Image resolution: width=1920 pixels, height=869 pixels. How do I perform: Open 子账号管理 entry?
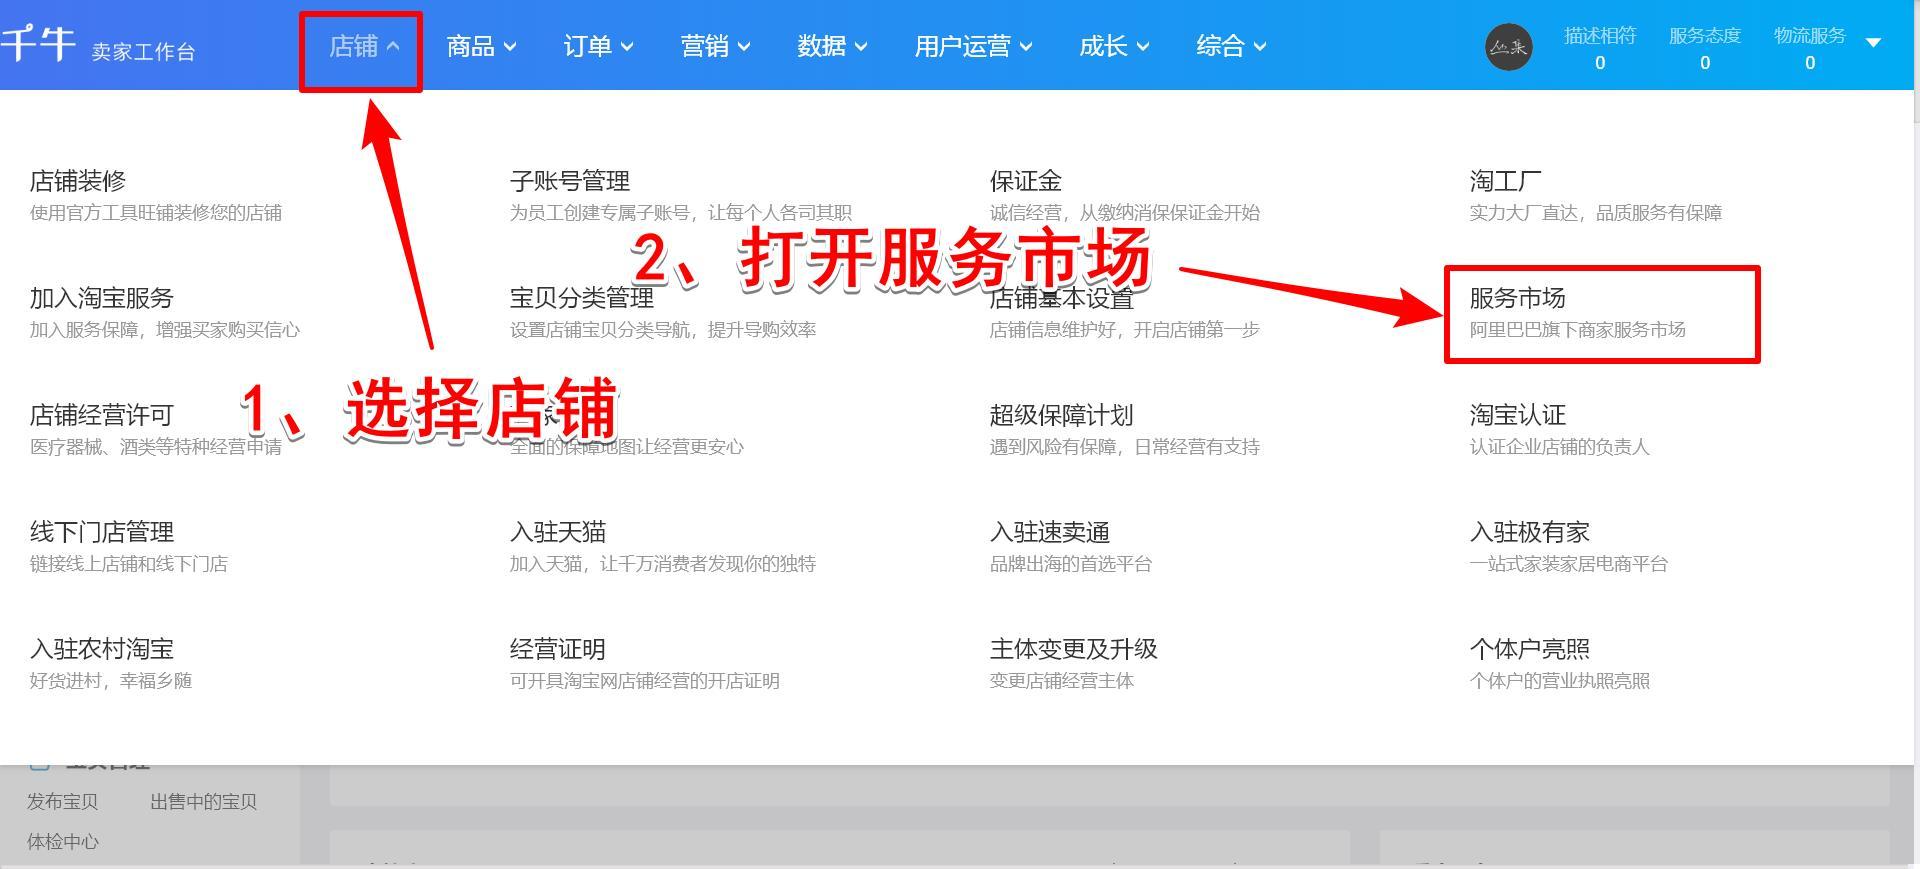point(570,181)
